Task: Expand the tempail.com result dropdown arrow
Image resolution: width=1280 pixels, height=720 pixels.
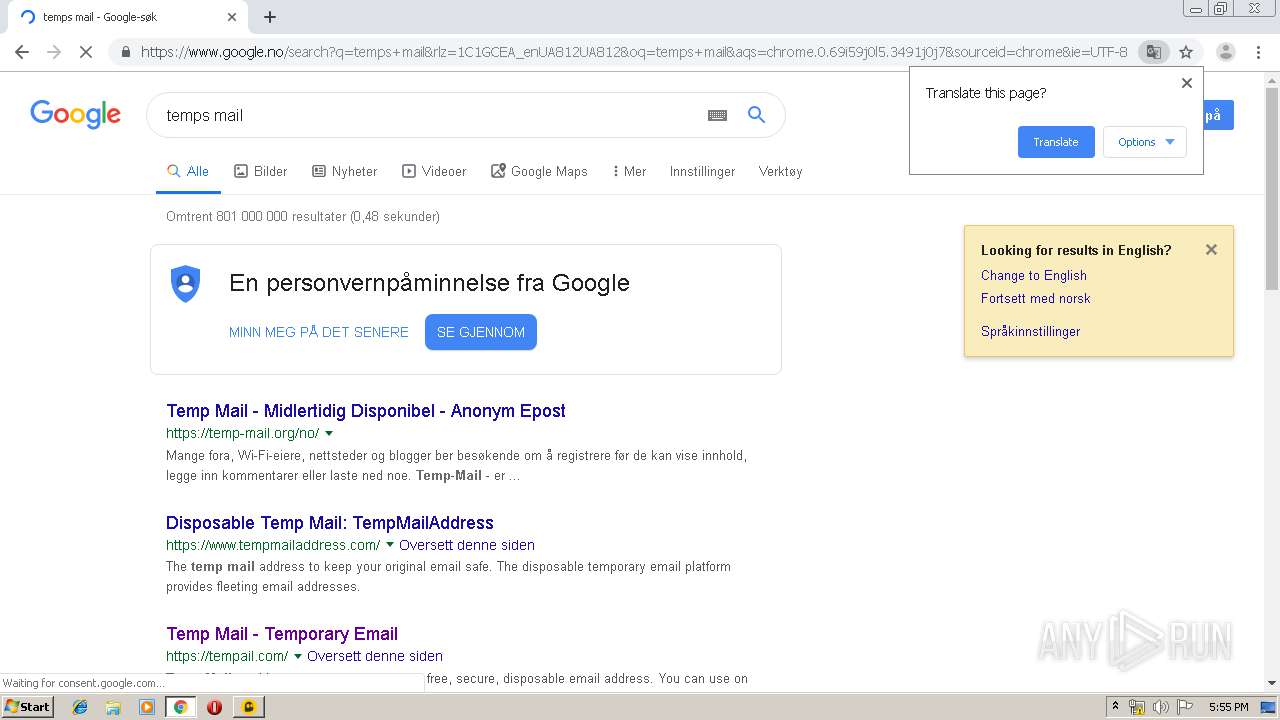Action: pyautogui.click(x=298, y=657)
